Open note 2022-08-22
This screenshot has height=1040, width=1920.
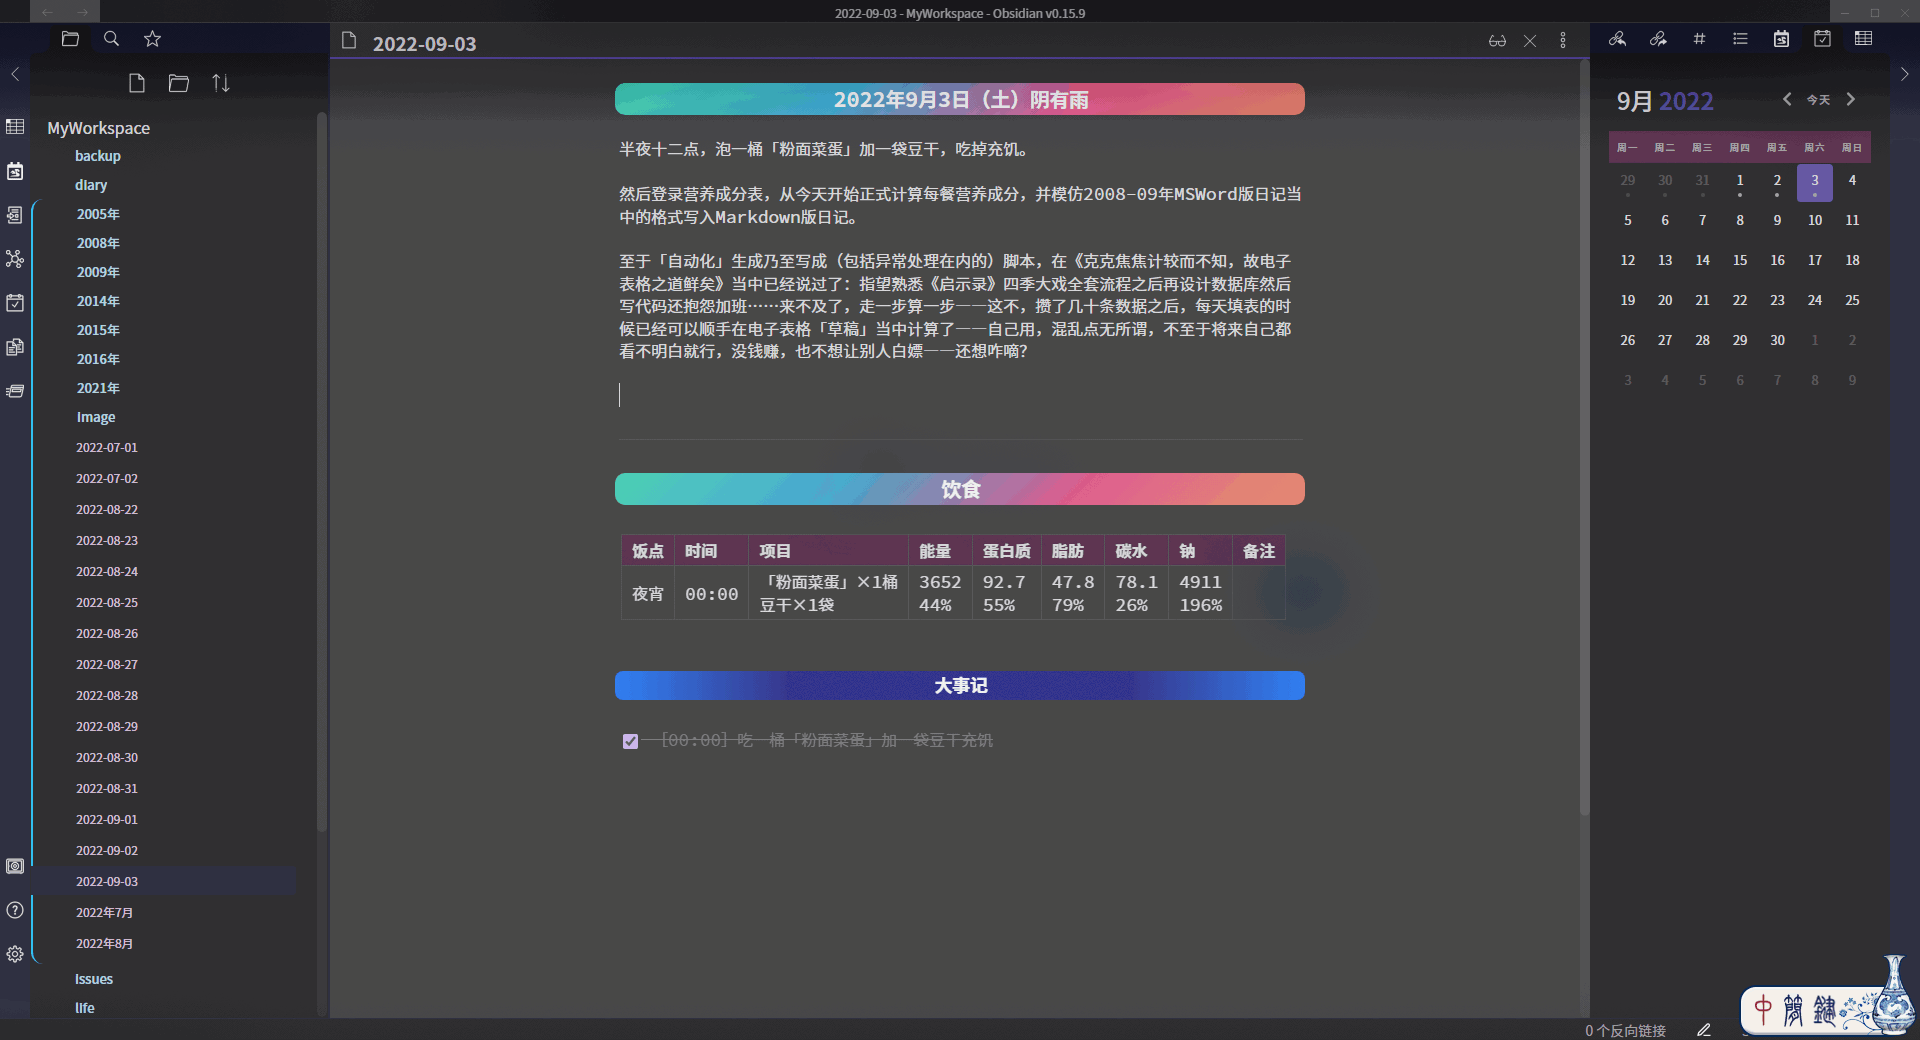107,510
